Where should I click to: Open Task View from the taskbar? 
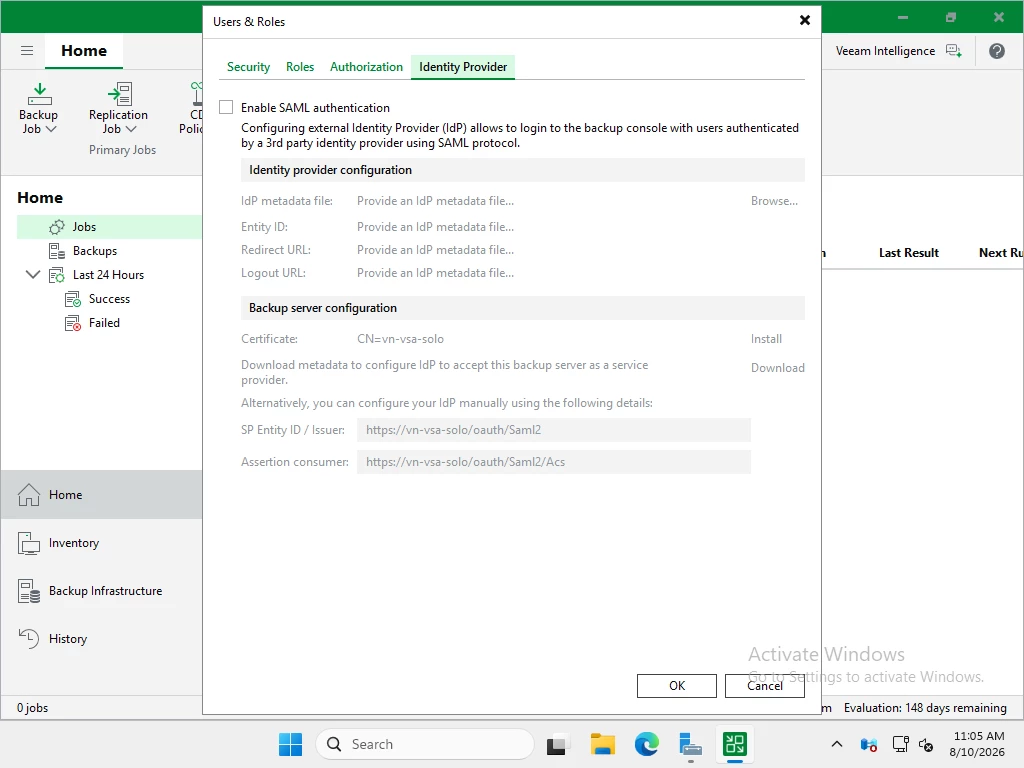click(x=556, y=744)
